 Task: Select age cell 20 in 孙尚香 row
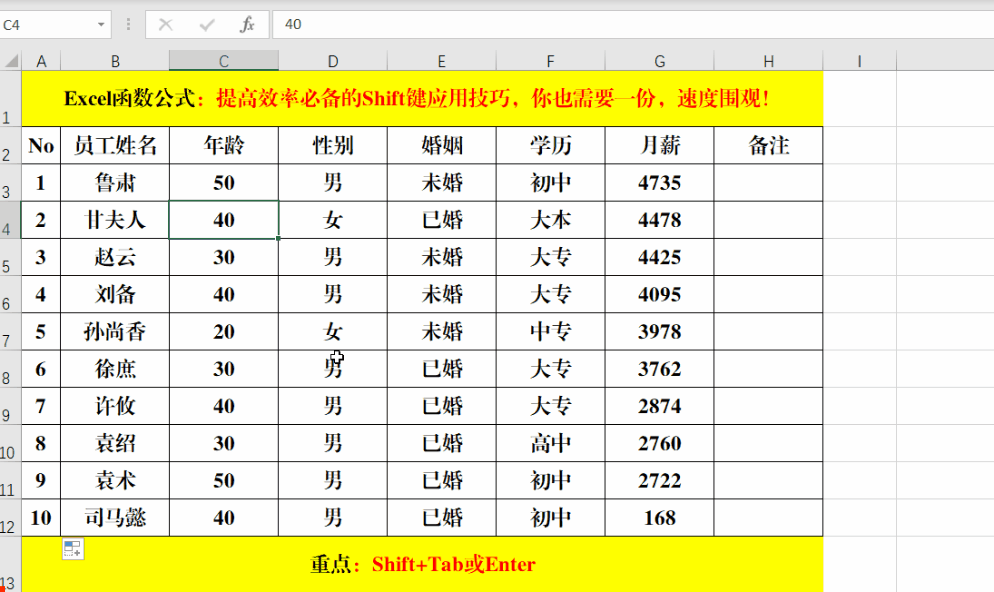pyautogui.click(x=224, y=331)
